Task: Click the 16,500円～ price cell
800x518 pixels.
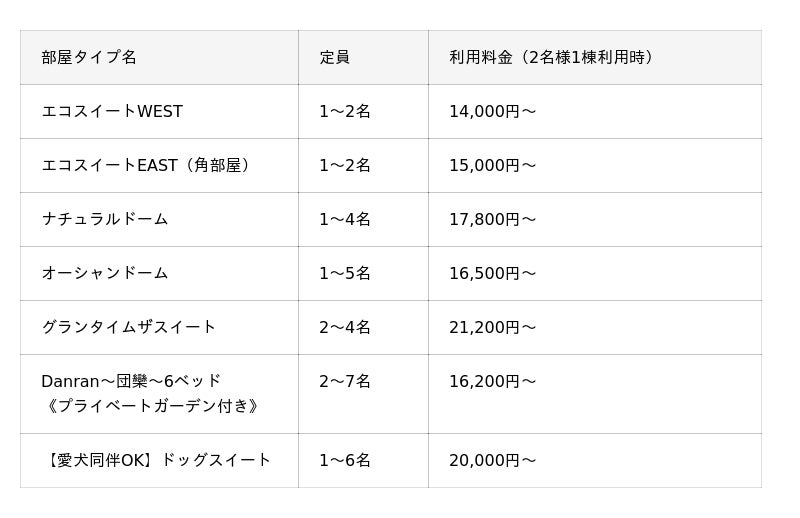Action: coord(492,274)
